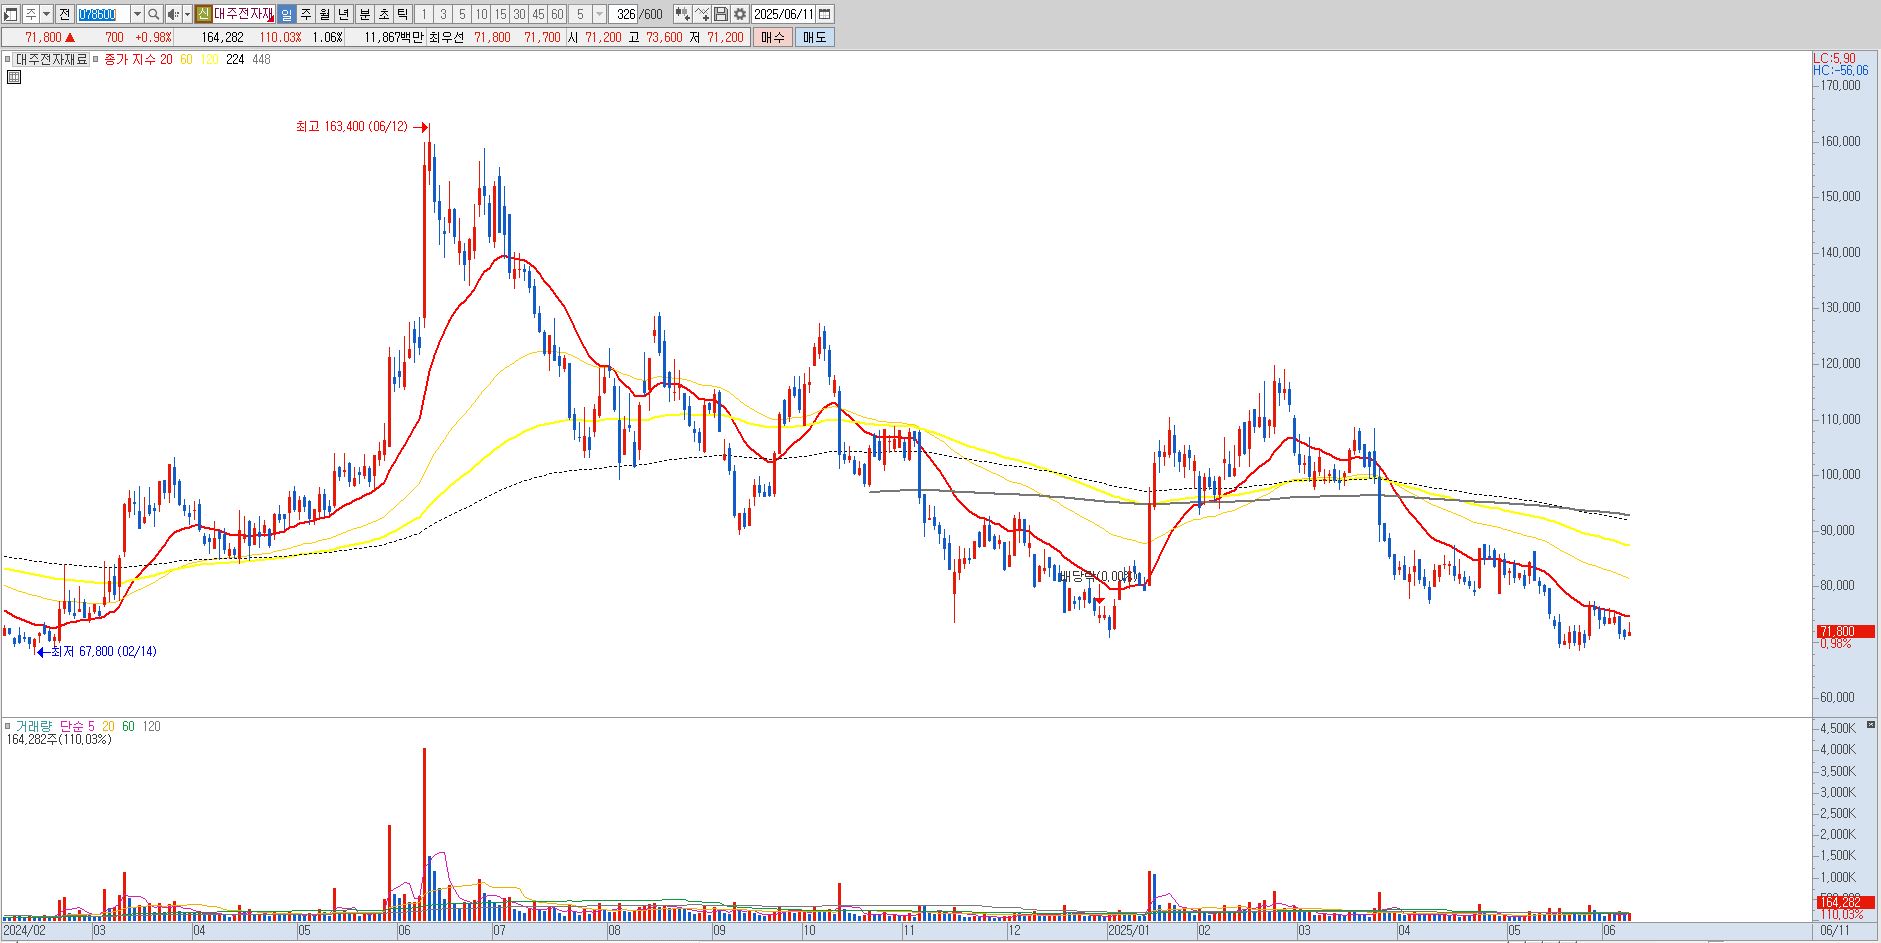
Task: Click the save chart floppy disk icon
Action: tap(720, 14)
